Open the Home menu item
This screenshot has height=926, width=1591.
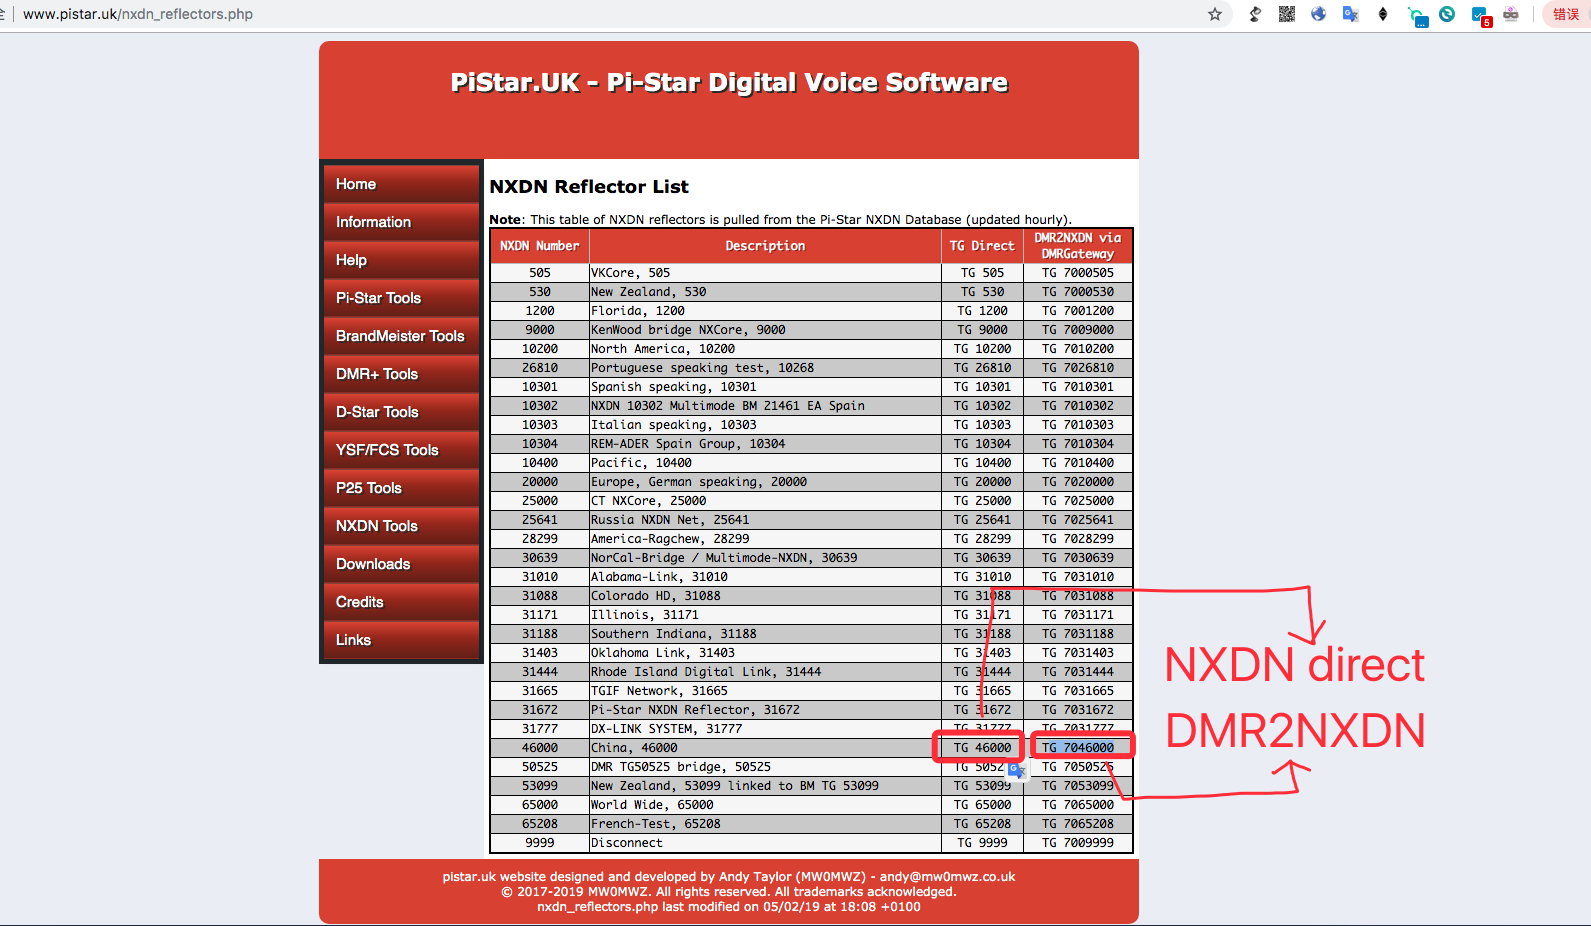pyautogui.click(x=401, y=184)
